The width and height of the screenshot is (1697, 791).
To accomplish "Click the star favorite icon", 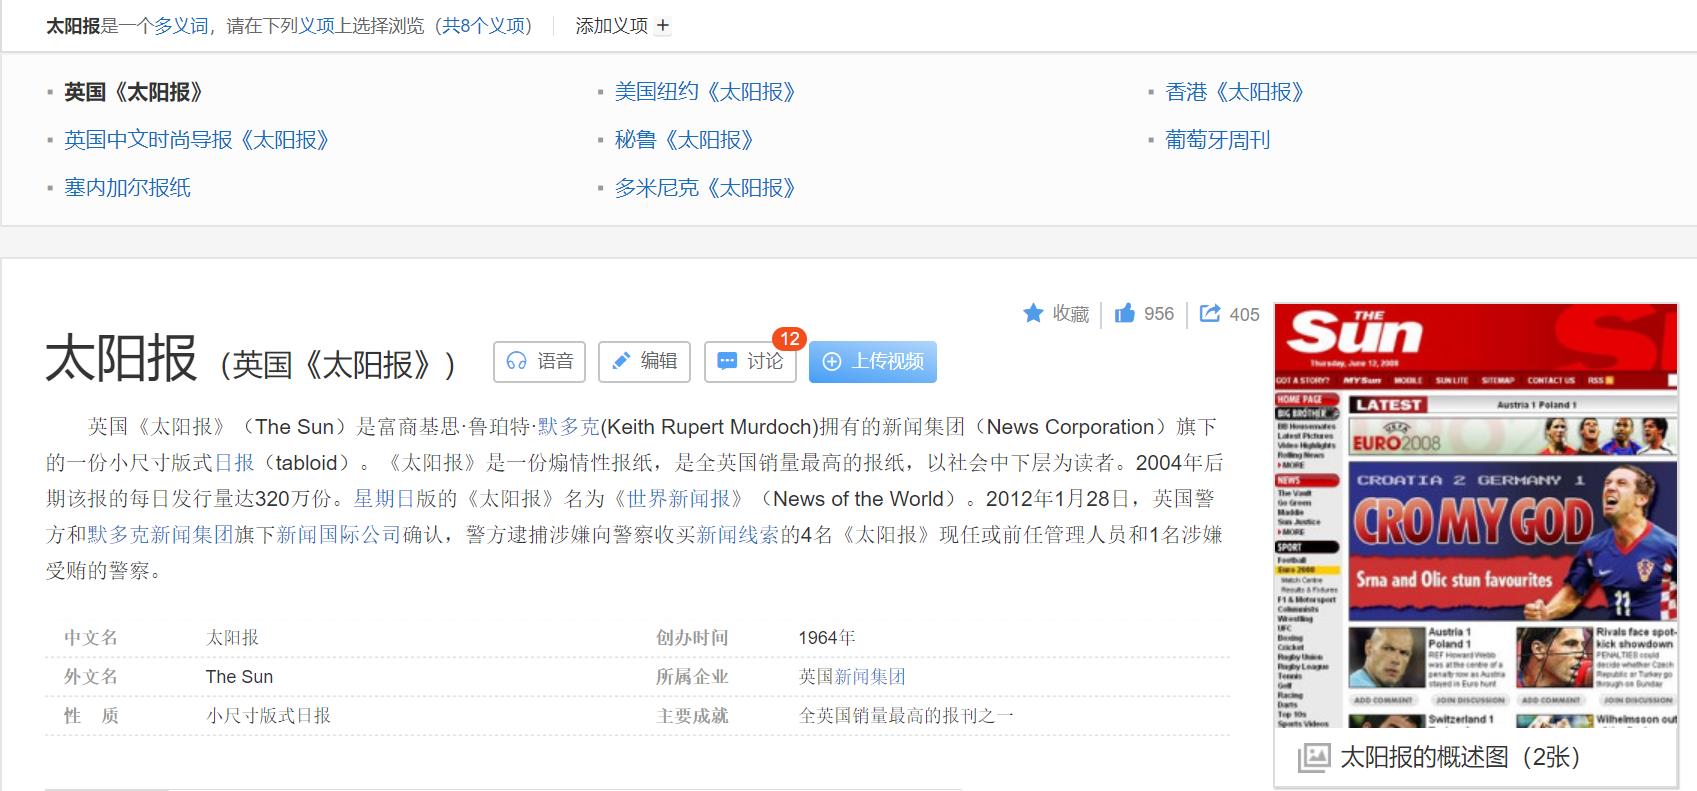I will click(x=1033, y=314).
